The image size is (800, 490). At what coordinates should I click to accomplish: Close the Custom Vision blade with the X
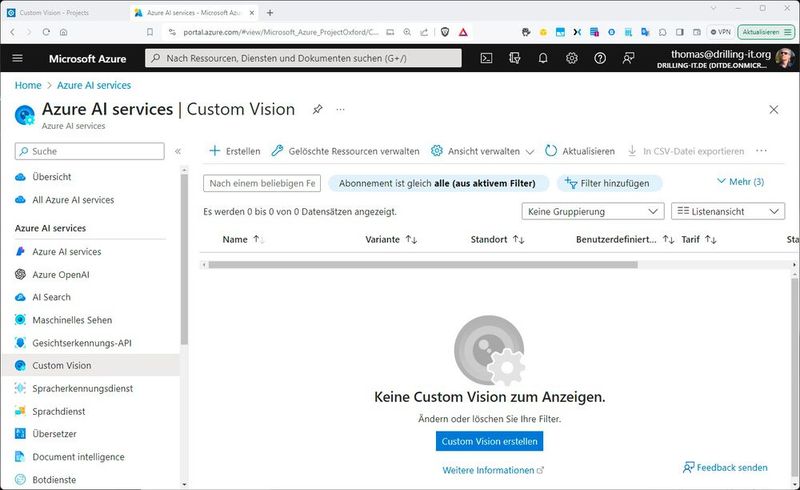pyautogui.click(x=773, y=109)
